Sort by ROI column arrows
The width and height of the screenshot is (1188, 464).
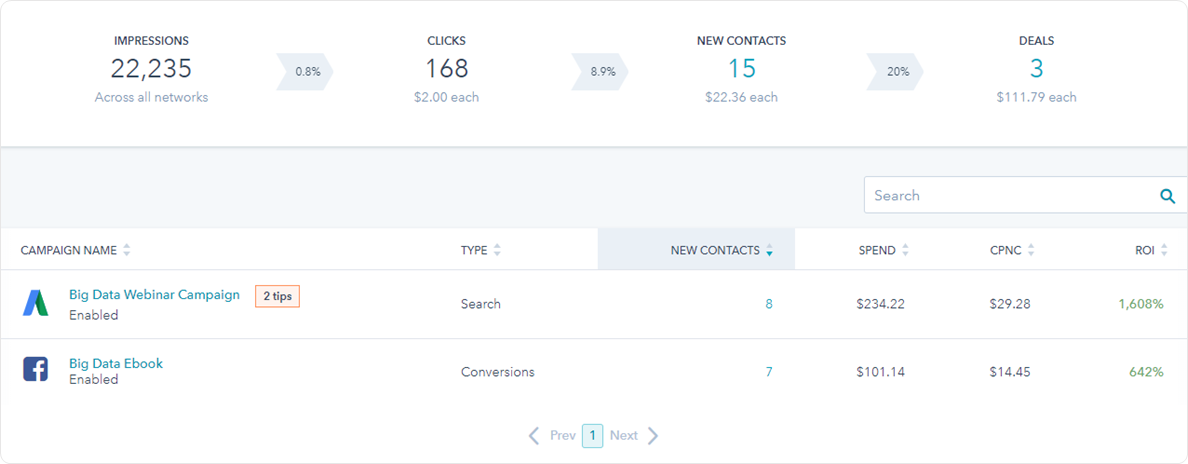pyautogui.click(x=1164, y=250)
